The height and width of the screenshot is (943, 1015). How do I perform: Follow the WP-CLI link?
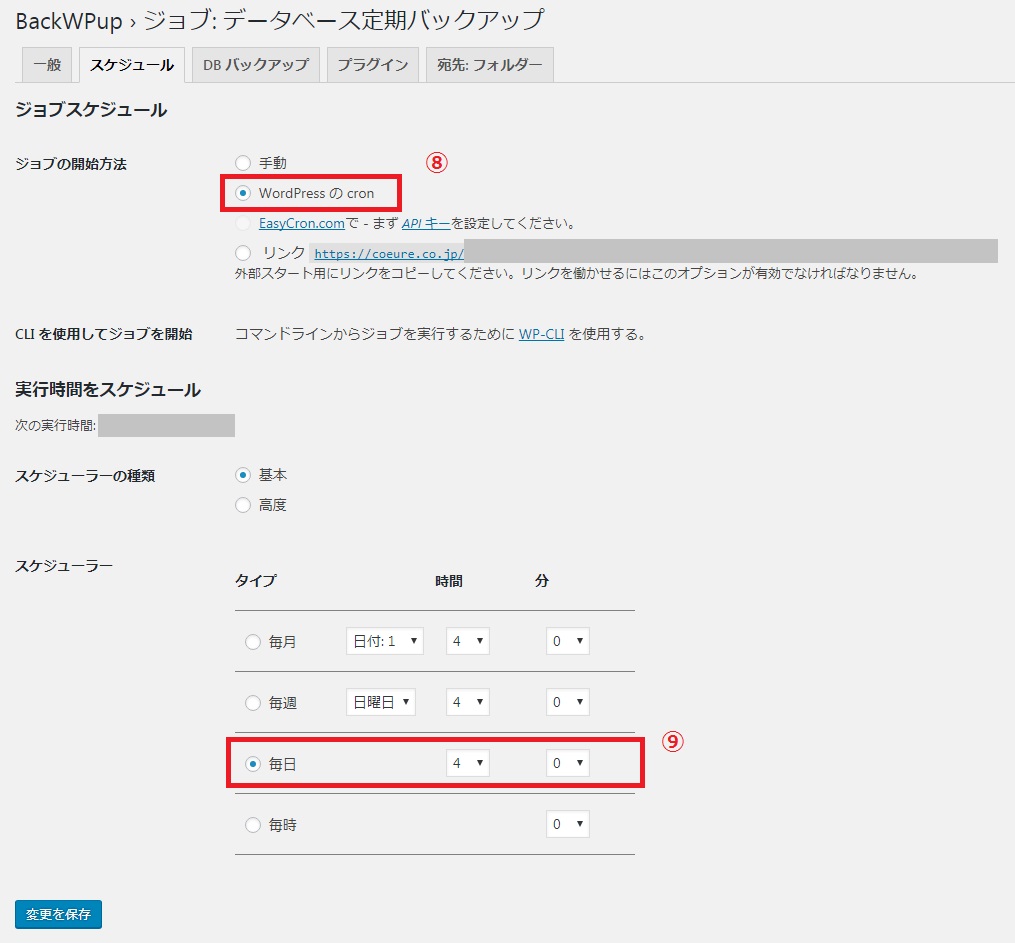(x=541, y=334)
